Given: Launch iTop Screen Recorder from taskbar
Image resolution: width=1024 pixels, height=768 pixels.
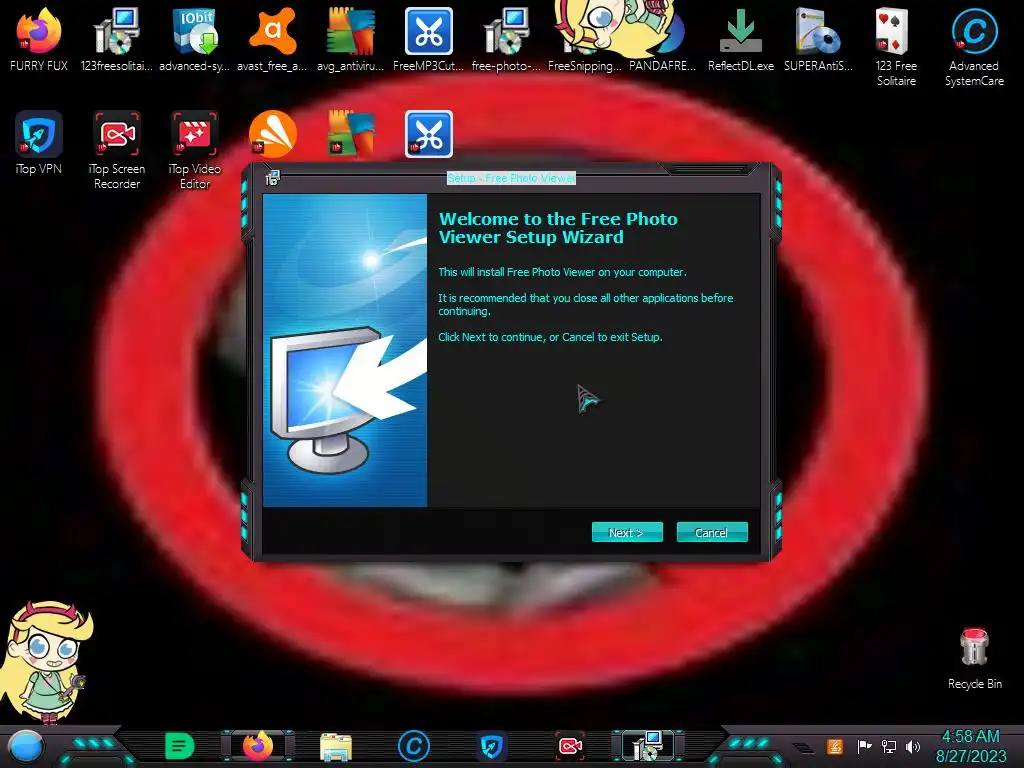Looking at the screenshot, I should click(x=570, y=746).
